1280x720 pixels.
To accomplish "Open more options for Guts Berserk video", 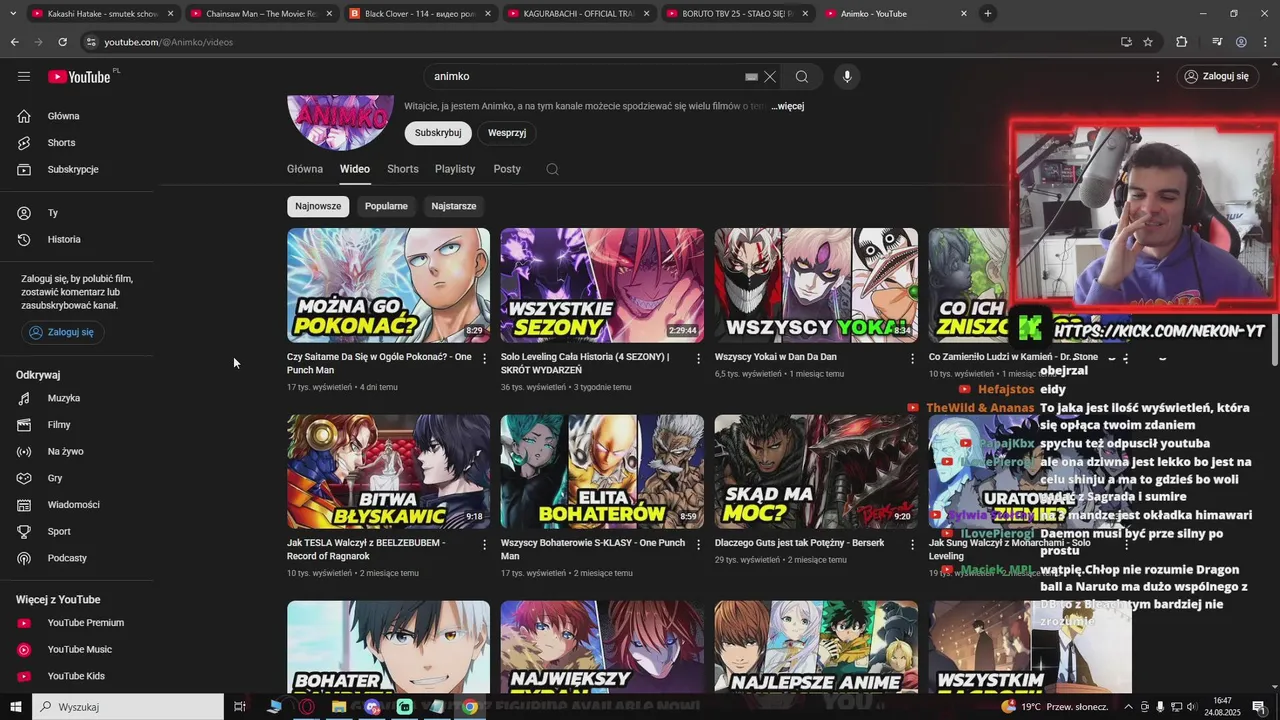I will [912, 545].
